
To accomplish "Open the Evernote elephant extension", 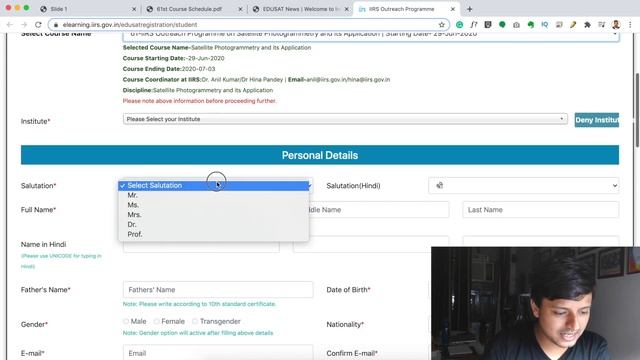I will (x=531, y=25).
